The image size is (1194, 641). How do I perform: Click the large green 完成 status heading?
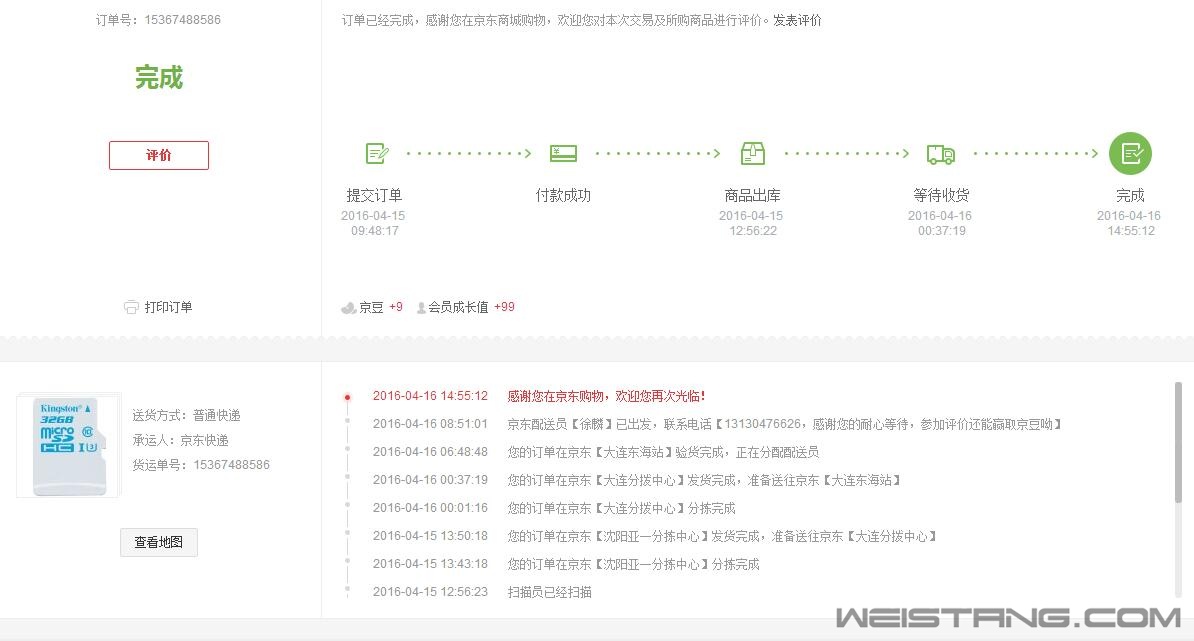pyautogui.click(x=159, y=78)
